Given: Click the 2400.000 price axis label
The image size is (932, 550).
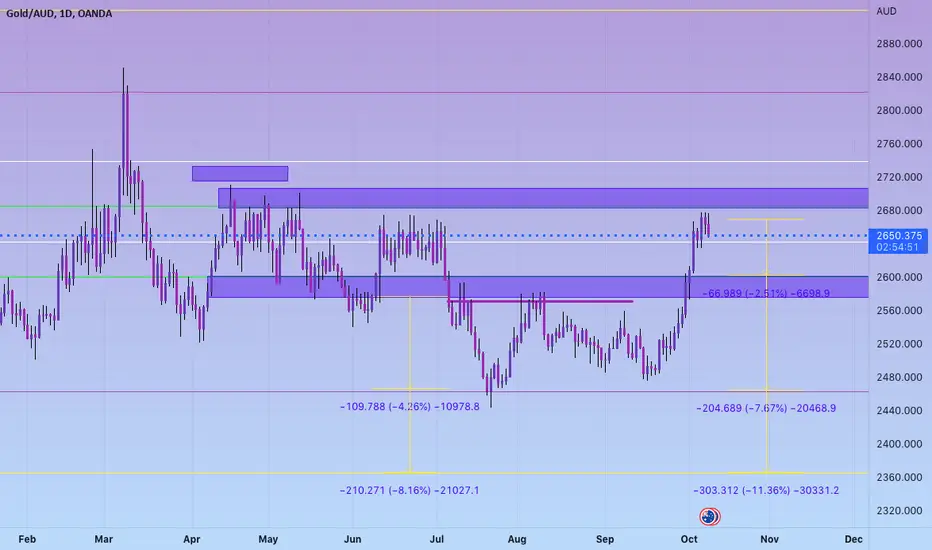Looking at the screenshot, I should pyautogui.click(x=899, y=444).
